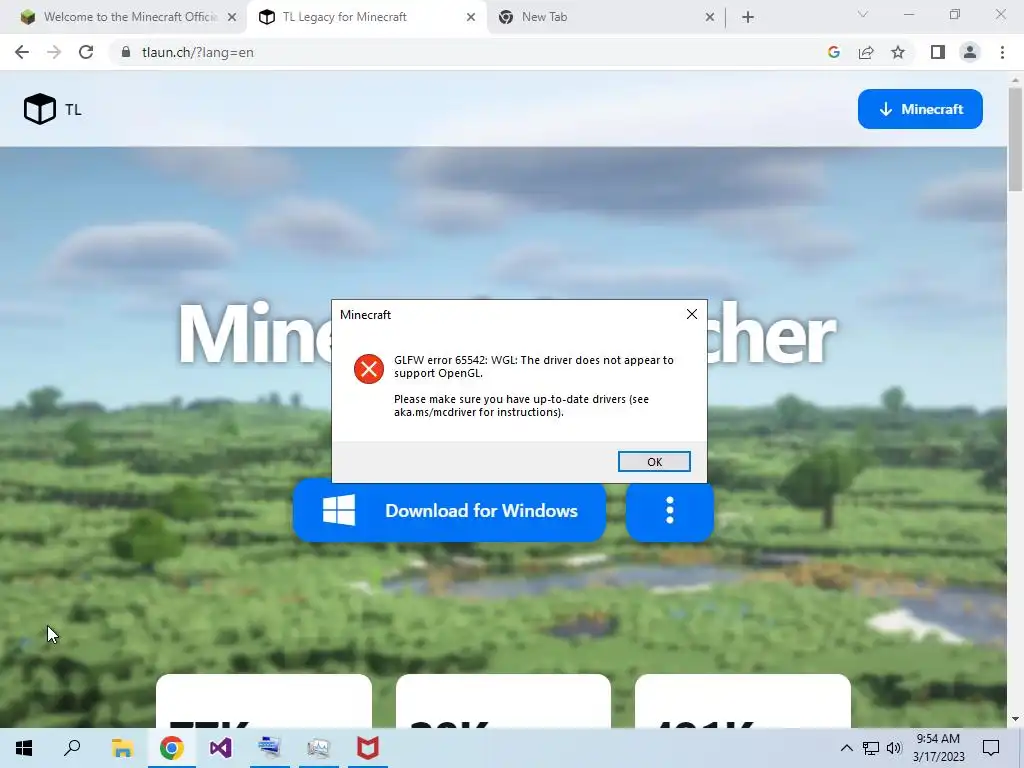Click the scrollbar down arrow
The image size is (1024, 768).
[1015, 719]
